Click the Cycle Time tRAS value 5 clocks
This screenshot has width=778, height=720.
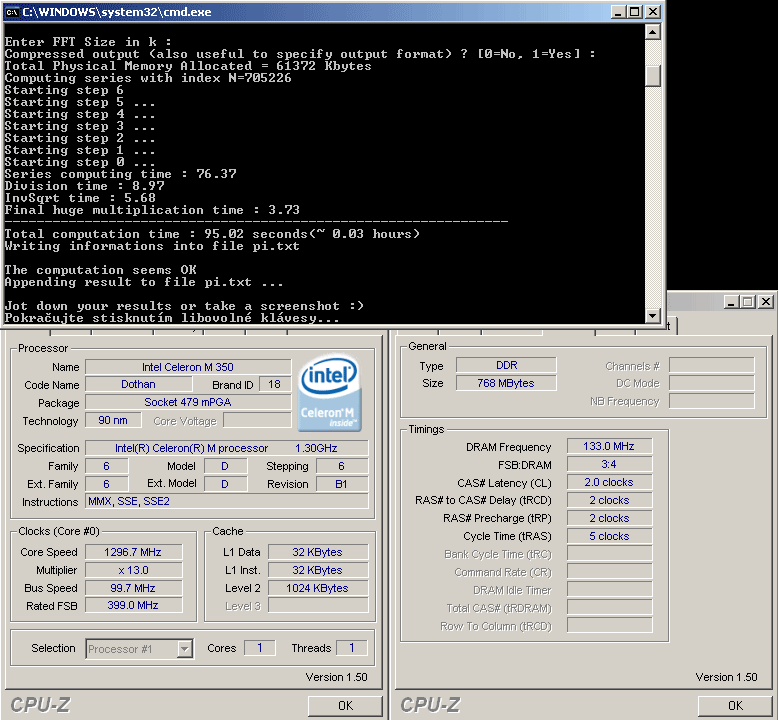[609, 536]
